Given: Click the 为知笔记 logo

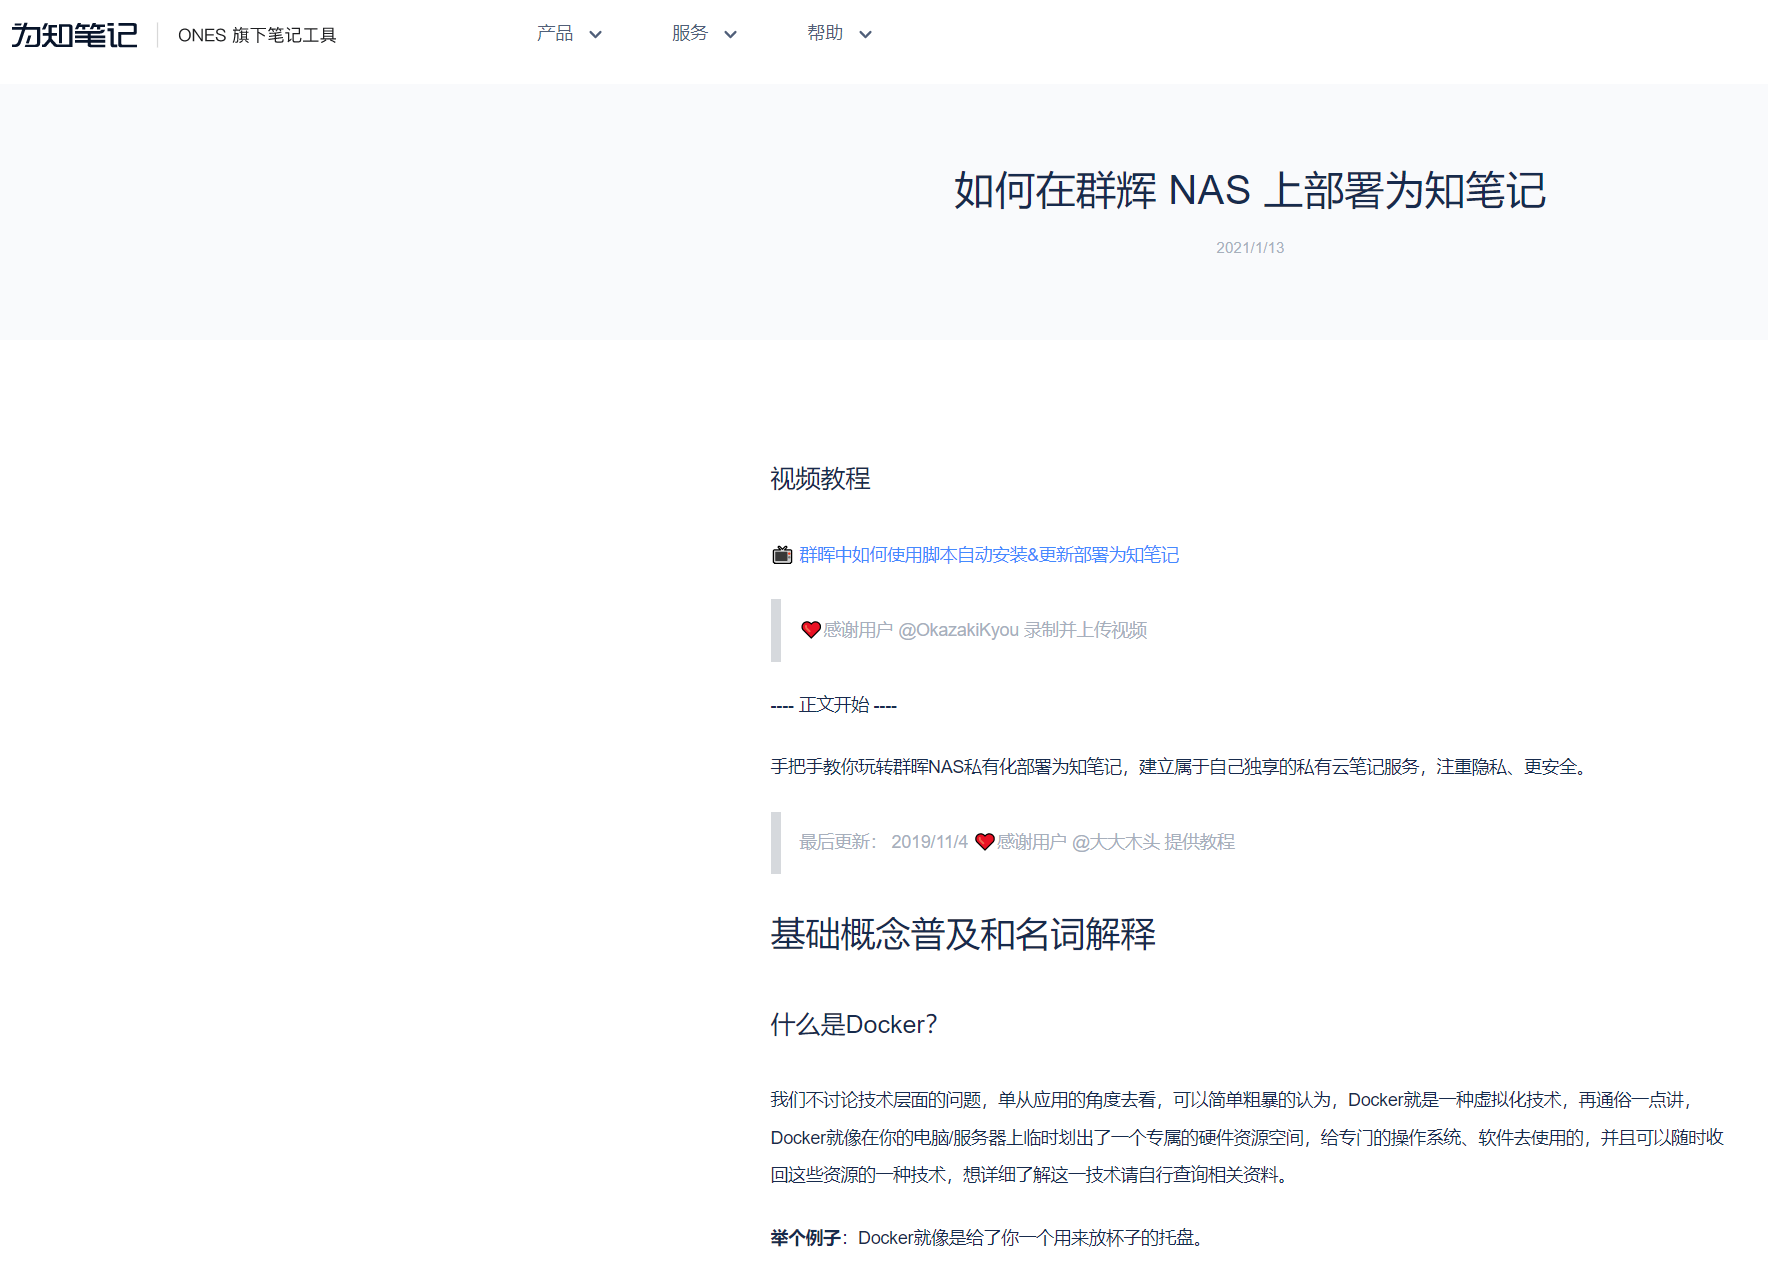Looking at the screenshot, I should [74, 35].
